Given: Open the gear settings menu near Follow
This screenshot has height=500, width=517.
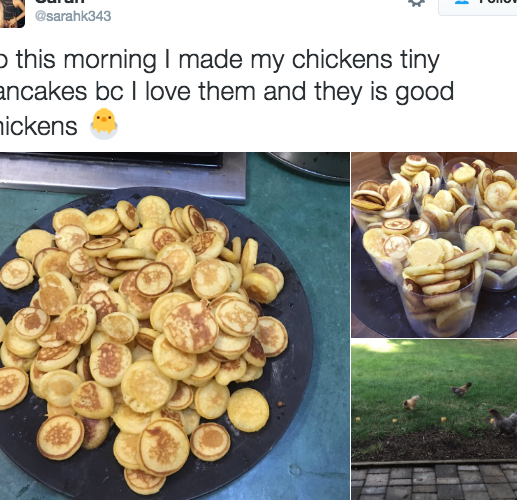Looking at the screenshot, I should (x=416, y=3).
